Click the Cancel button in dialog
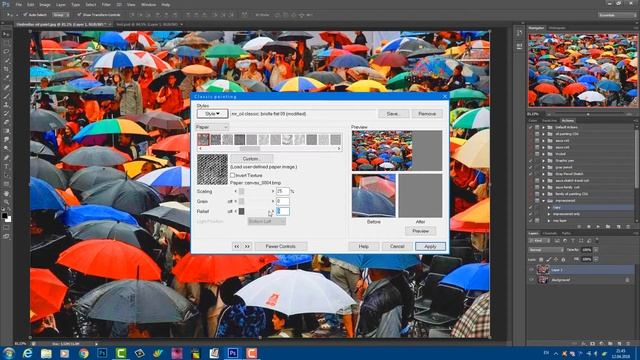This screenshot has height=360, width=640. [397, 246]
